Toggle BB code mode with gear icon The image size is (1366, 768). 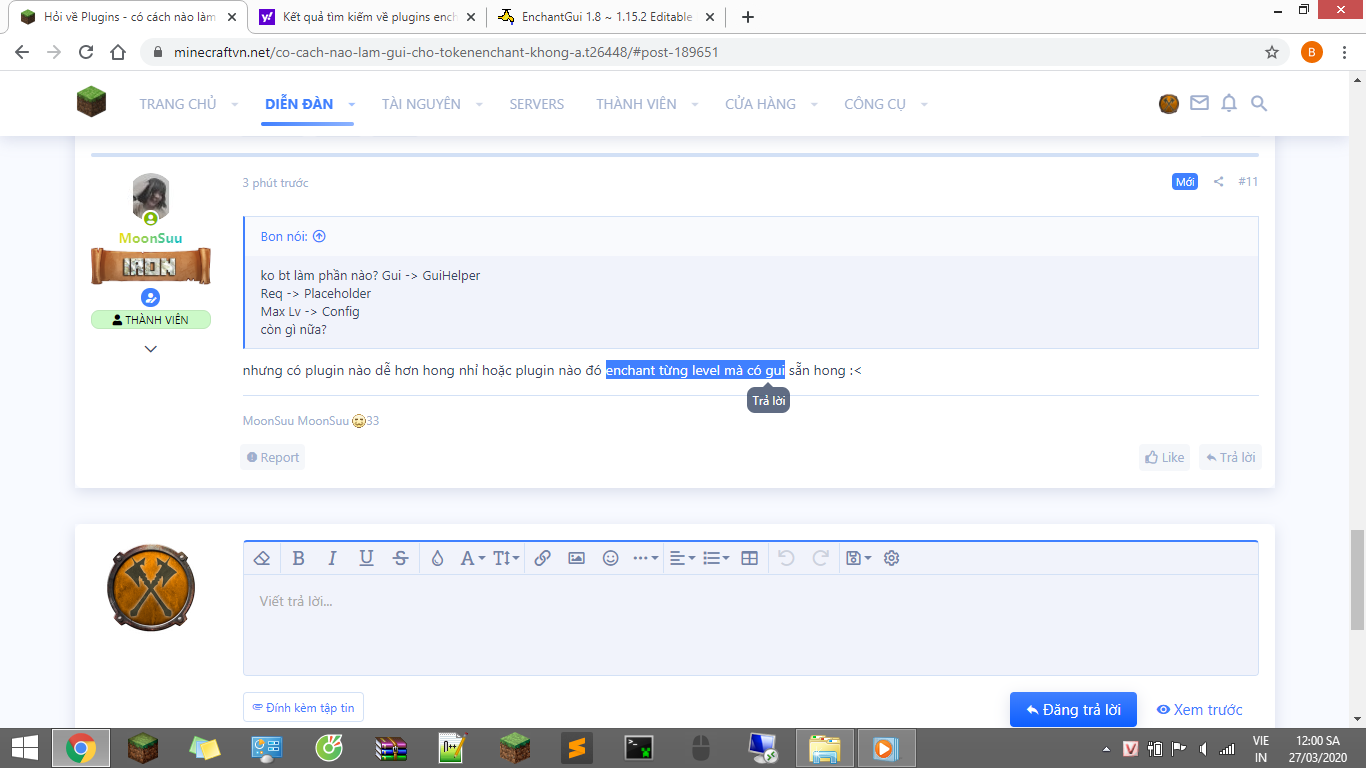(x=891, y=558)
